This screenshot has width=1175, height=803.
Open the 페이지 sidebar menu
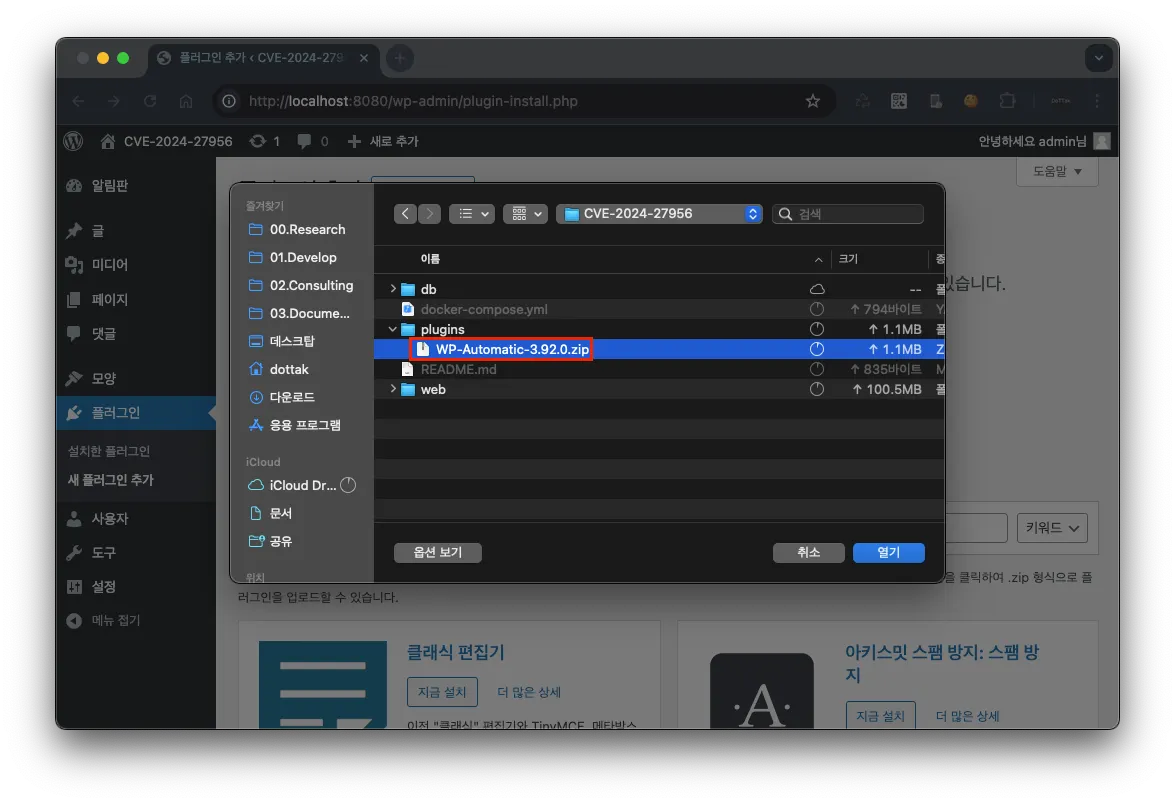[x=136, y=299]
